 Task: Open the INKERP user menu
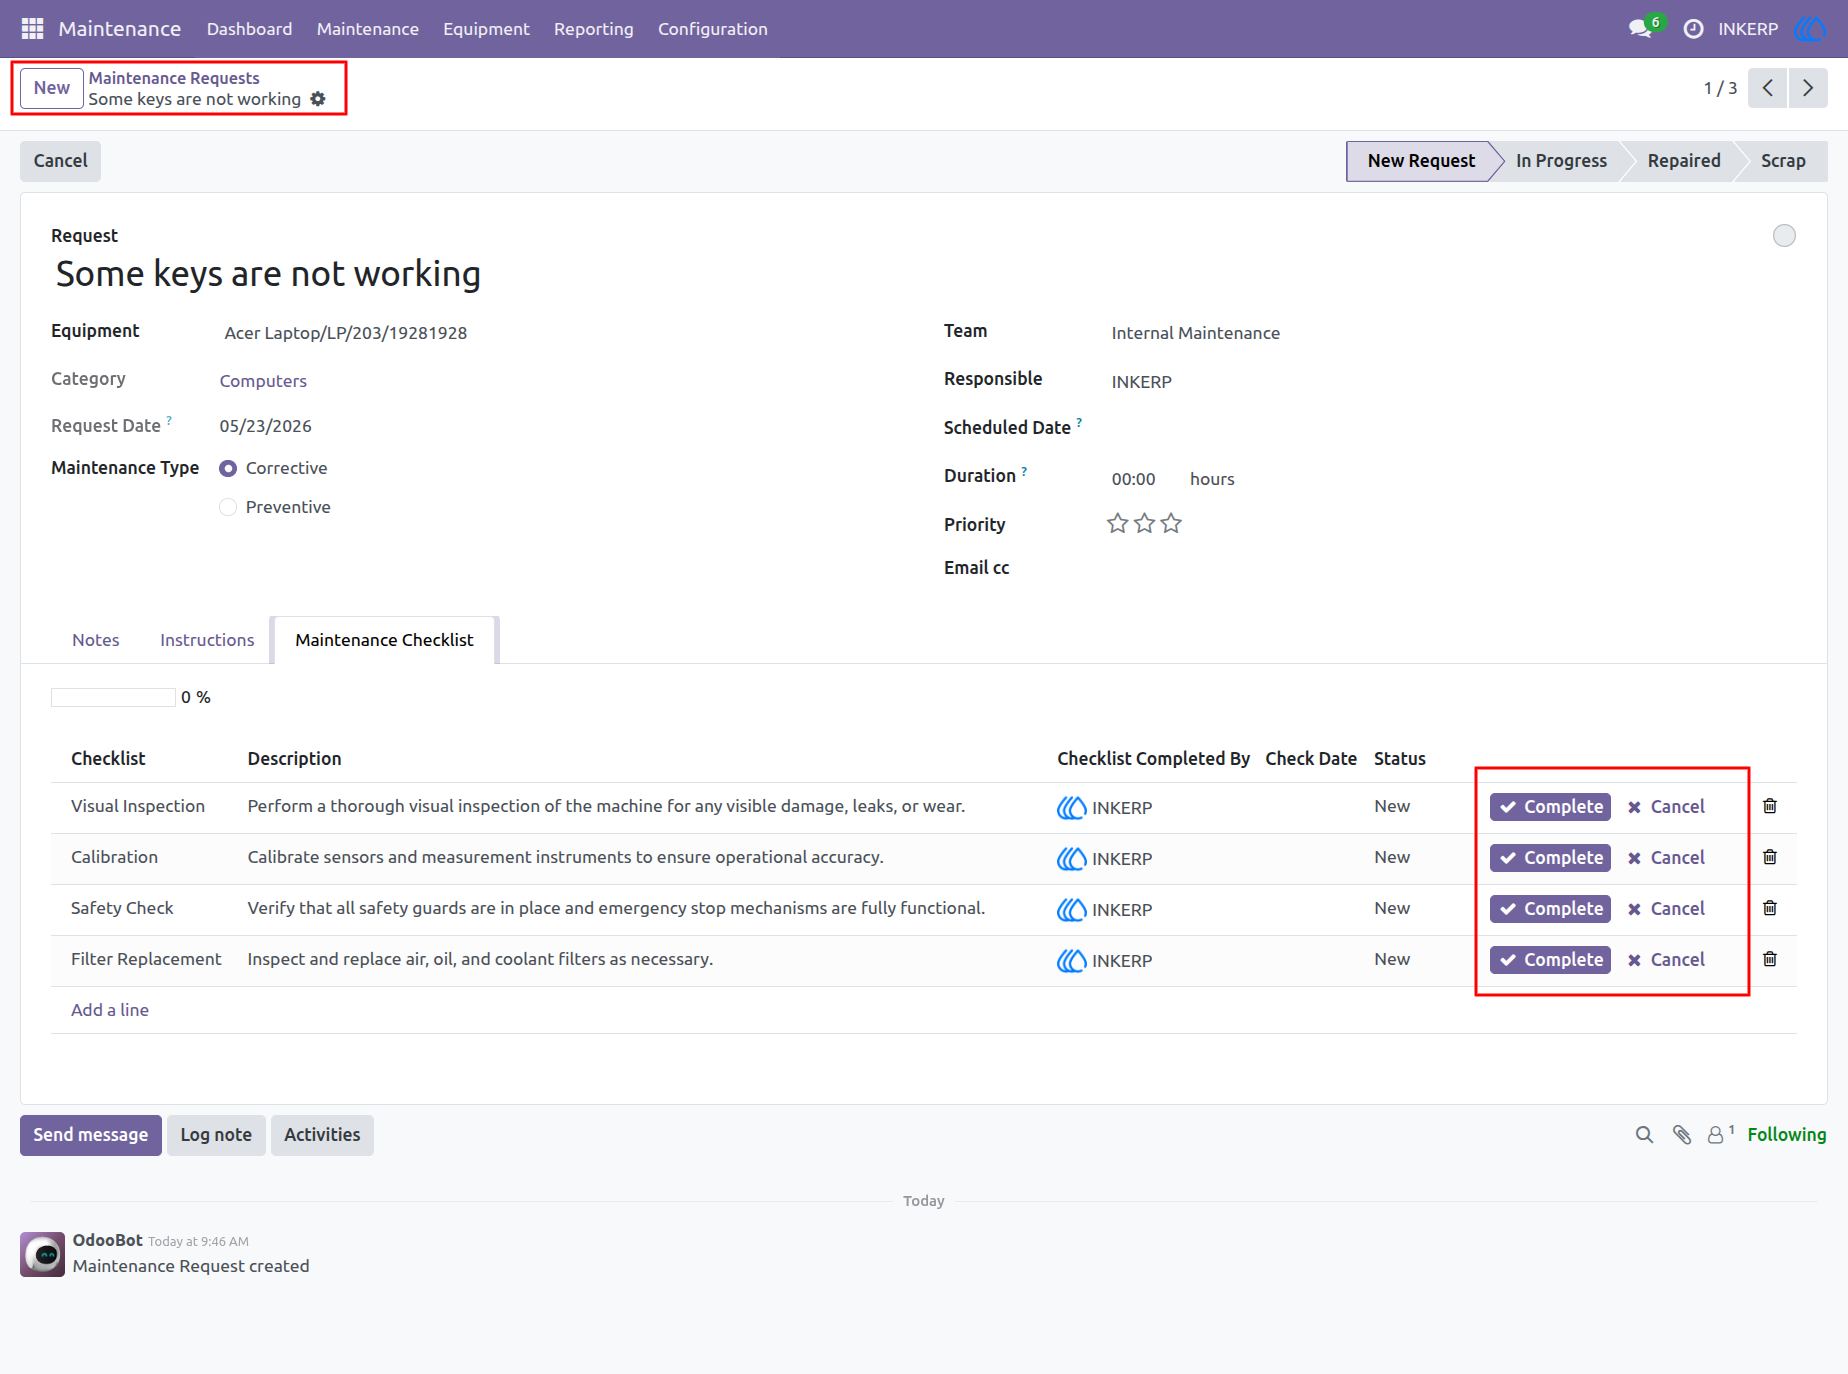point(1771,29)
